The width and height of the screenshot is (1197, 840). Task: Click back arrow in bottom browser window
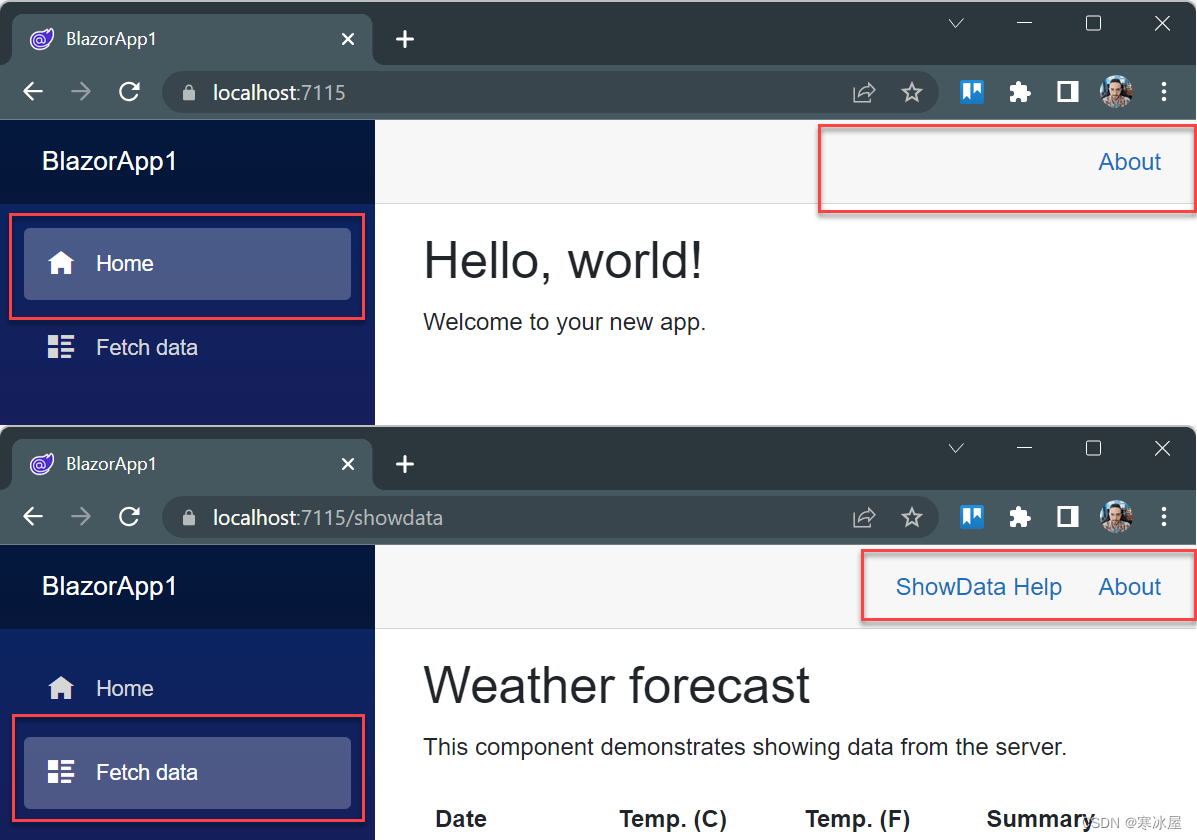(x=33, y=517)
